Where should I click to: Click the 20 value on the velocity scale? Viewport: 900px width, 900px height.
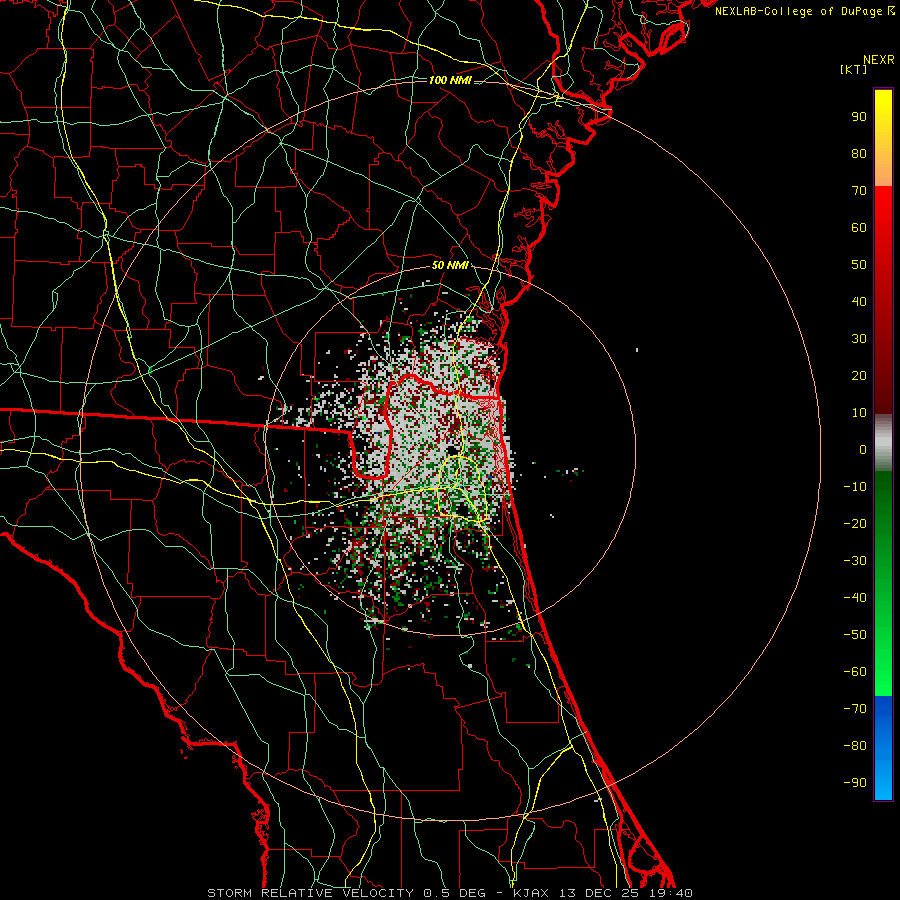click(x=859, y=375)
